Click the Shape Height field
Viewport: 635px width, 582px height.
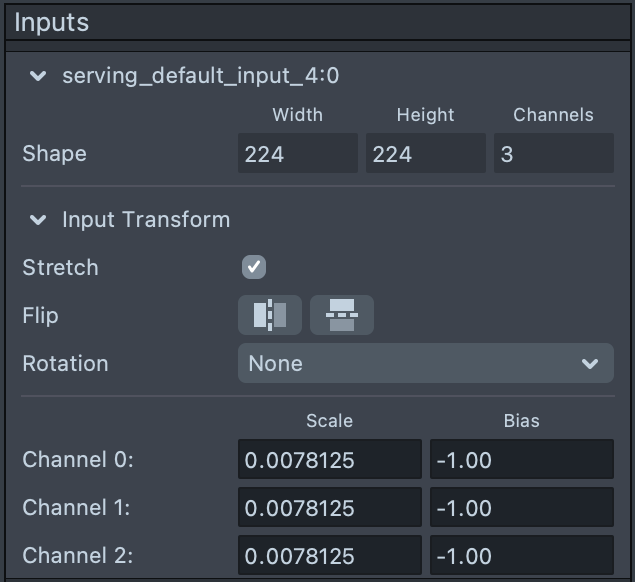coord(425,154)
